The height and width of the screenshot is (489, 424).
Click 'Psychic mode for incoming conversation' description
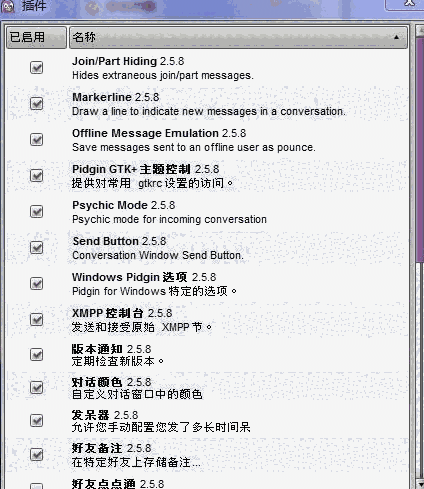169,219
